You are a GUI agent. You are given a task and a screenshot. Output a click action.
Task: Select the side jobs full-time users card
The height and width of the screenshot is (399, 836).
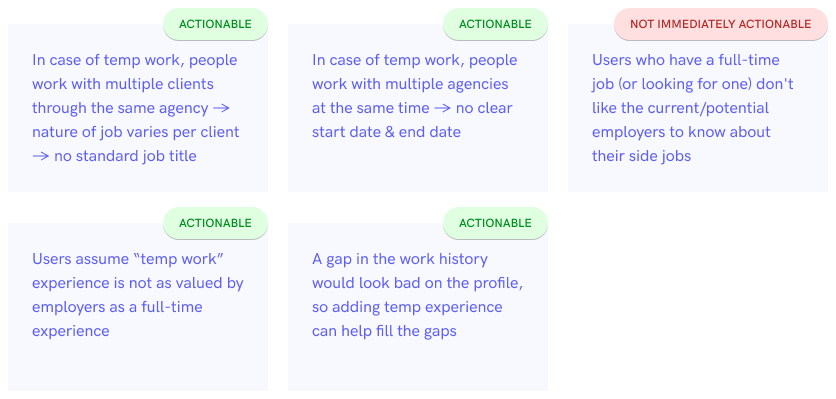(697, 108)
